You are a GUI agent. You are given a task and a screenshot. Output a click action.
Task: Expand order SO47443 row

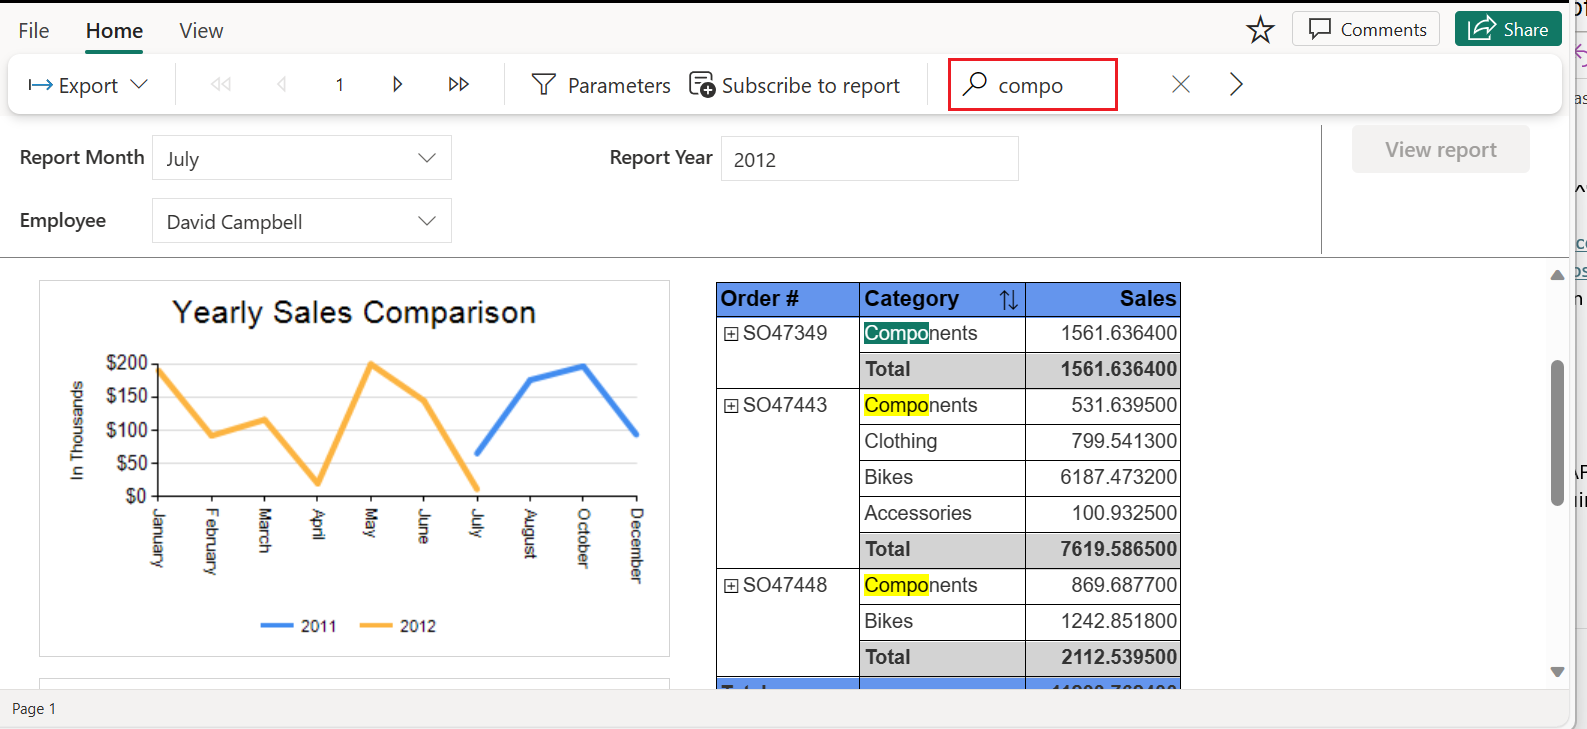731,406
